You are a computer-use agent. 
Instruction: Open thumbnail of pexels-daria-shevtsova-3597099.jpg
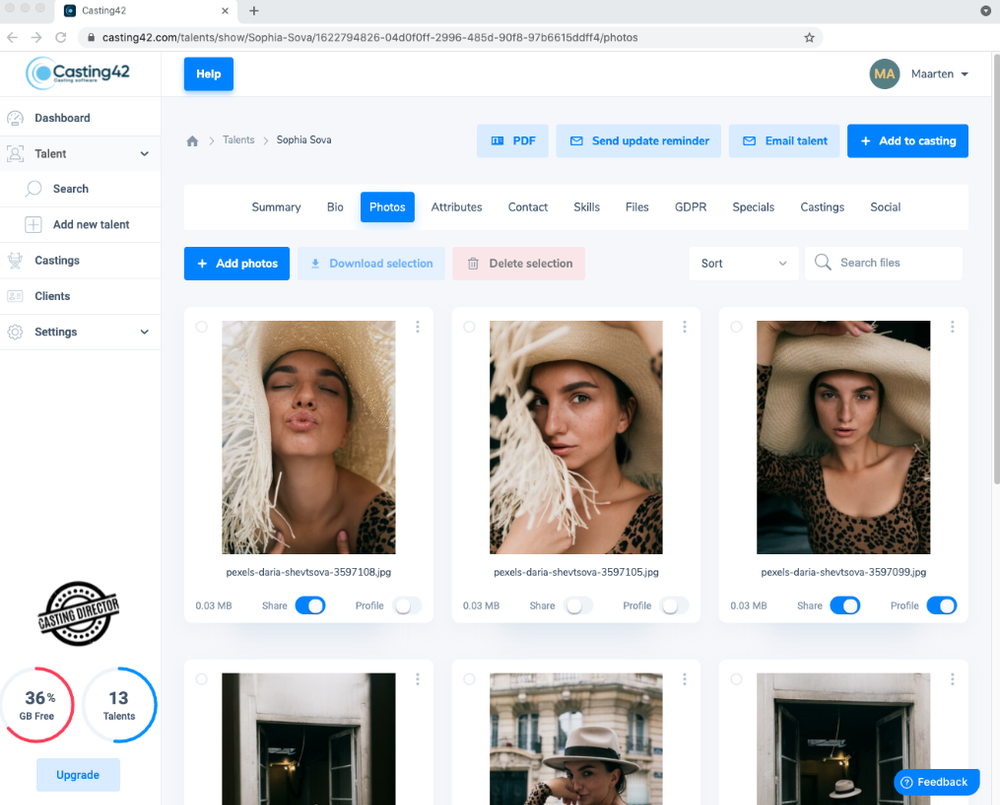coord(843,438)
